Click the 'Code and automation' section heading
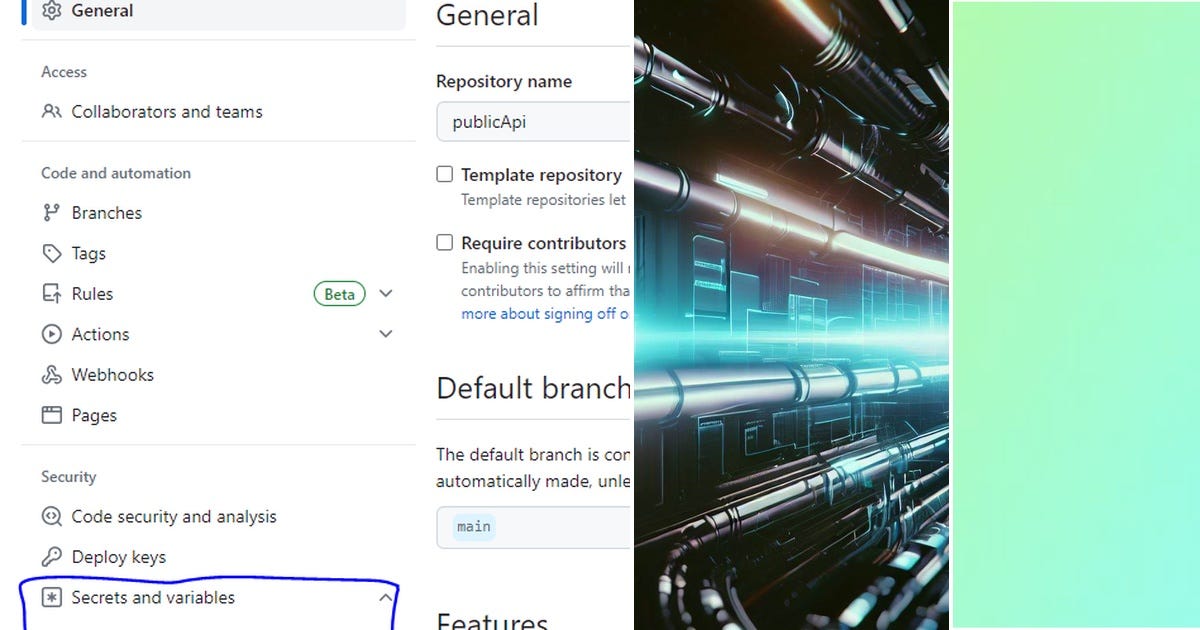This screenshot has height=630, width=1200. tap(116, 173)
